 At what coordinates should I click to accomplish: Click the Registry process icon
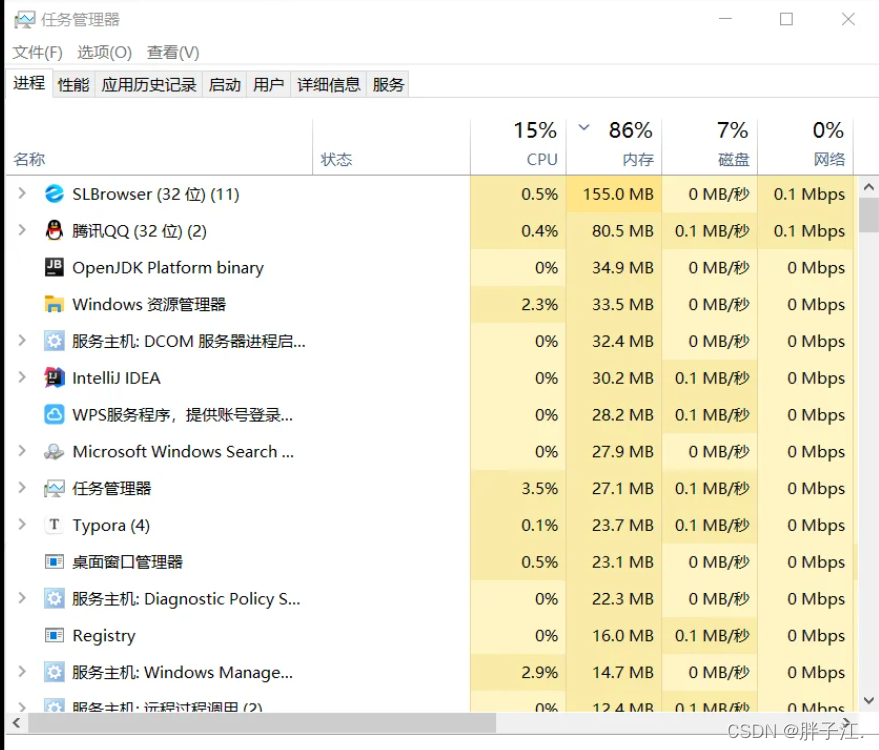[x=54, y=635]
